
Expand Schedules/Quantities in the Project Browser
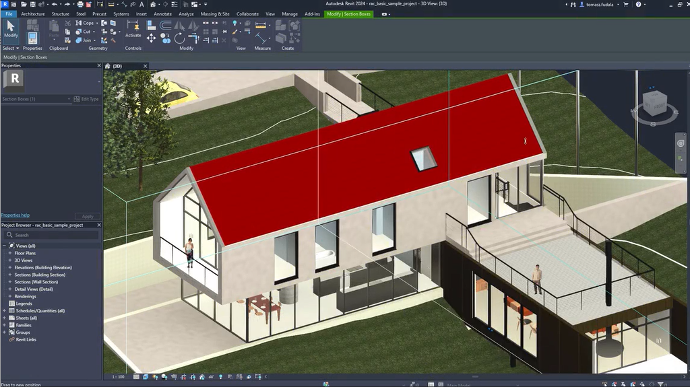tap(5, 311)
